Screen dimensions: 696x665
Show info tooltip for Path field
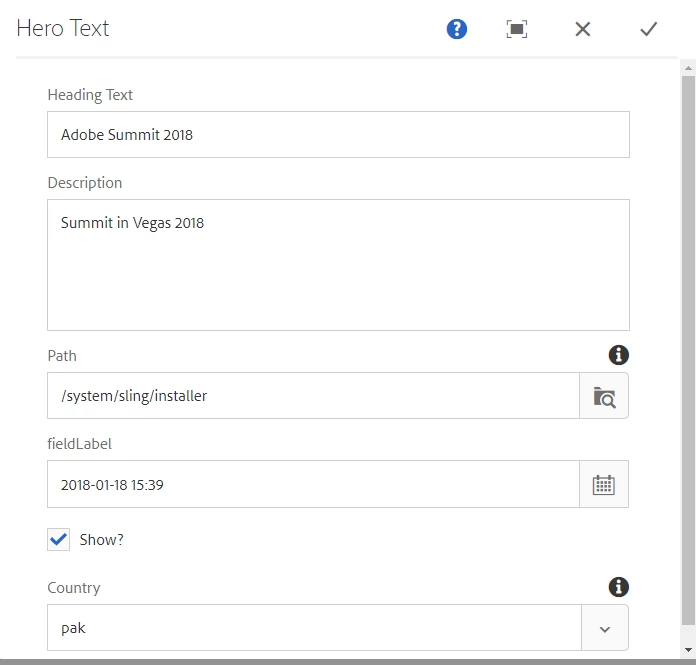click(x=618, y=355)
